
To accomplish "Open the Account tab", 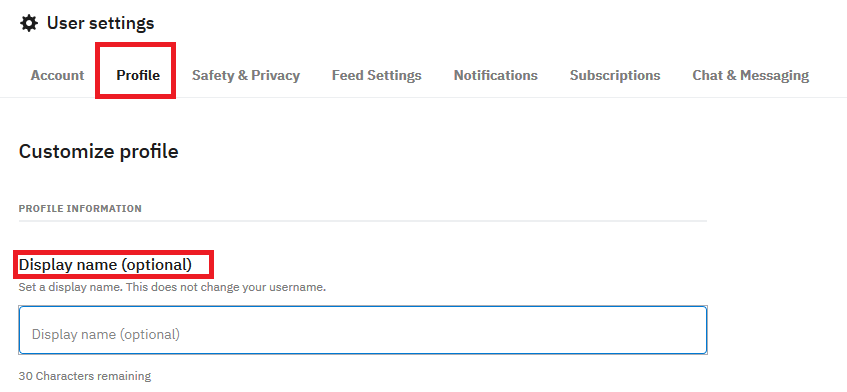I will [57, 75].
